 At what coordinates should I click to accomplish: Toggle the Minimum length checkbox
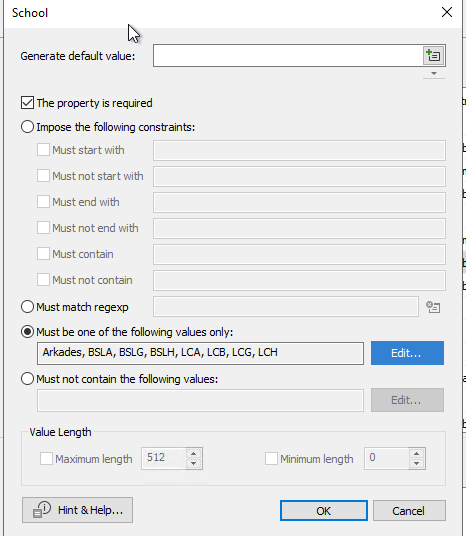271,458
